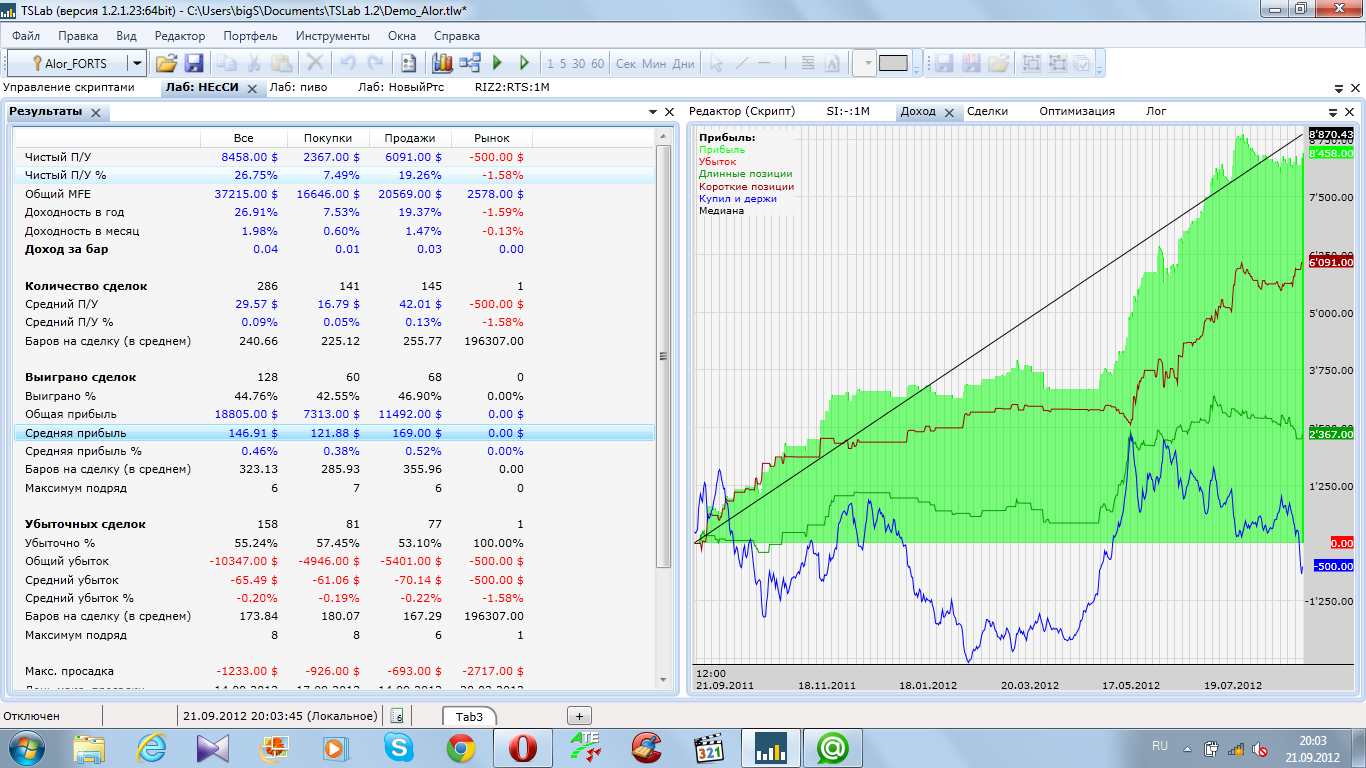Open the Alor_FORTS account dropdown arrow
This screenshot has height=768, width=1366.
point(137,63)
